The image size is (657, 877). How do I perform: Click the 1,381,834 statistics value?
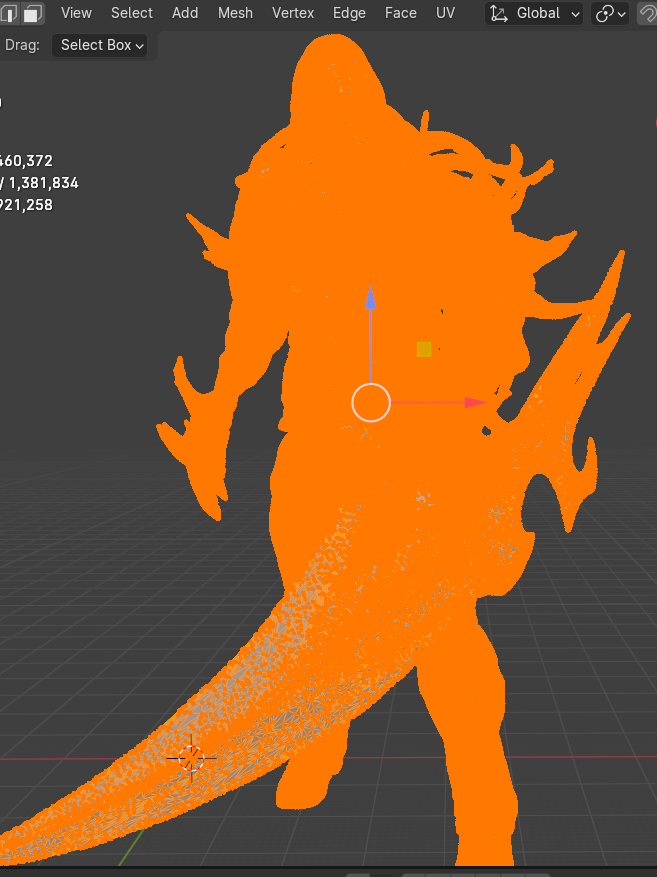point(44,183)
